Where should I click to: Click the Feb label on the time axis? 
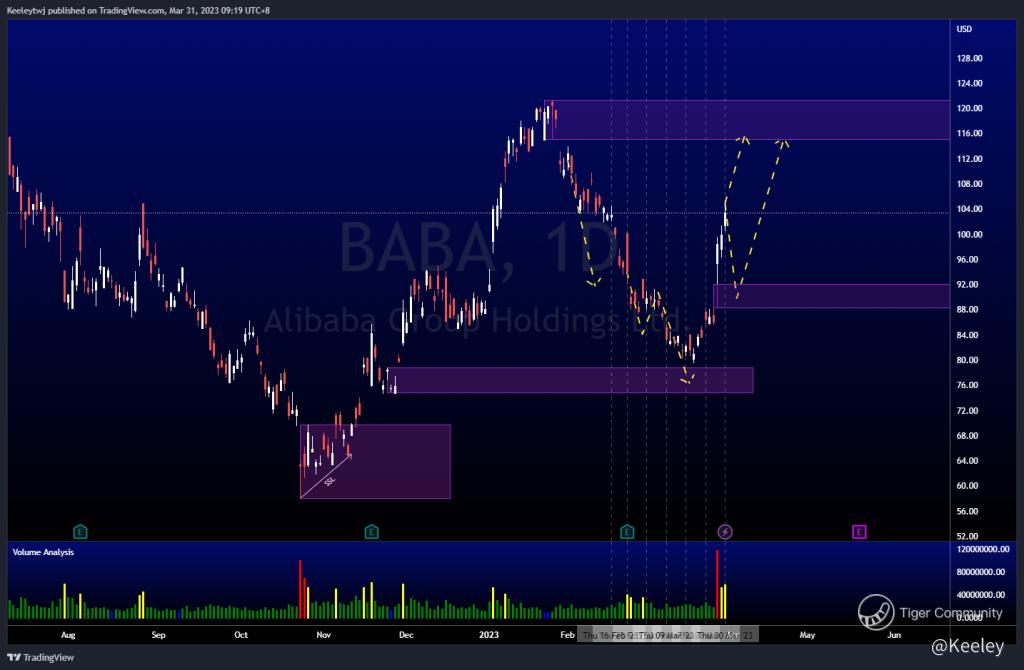567,635
